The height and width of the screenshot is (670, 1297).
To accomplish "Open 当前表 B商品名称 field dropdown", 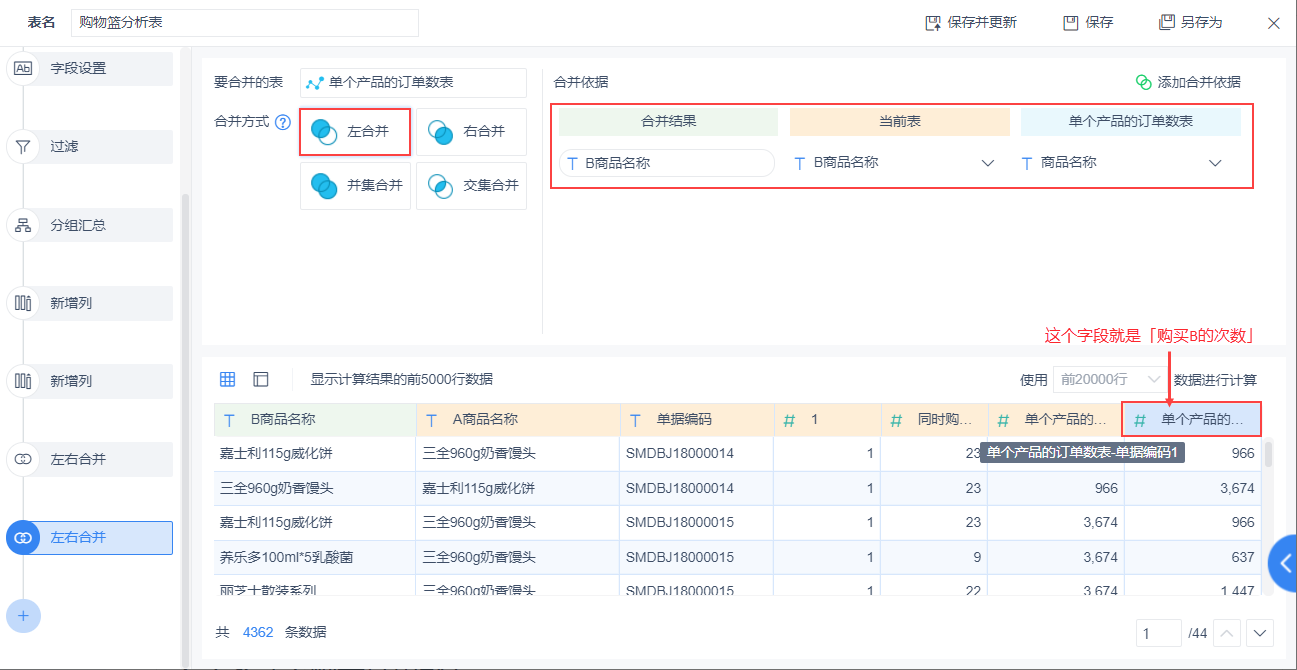I will [x=988, y=162].
